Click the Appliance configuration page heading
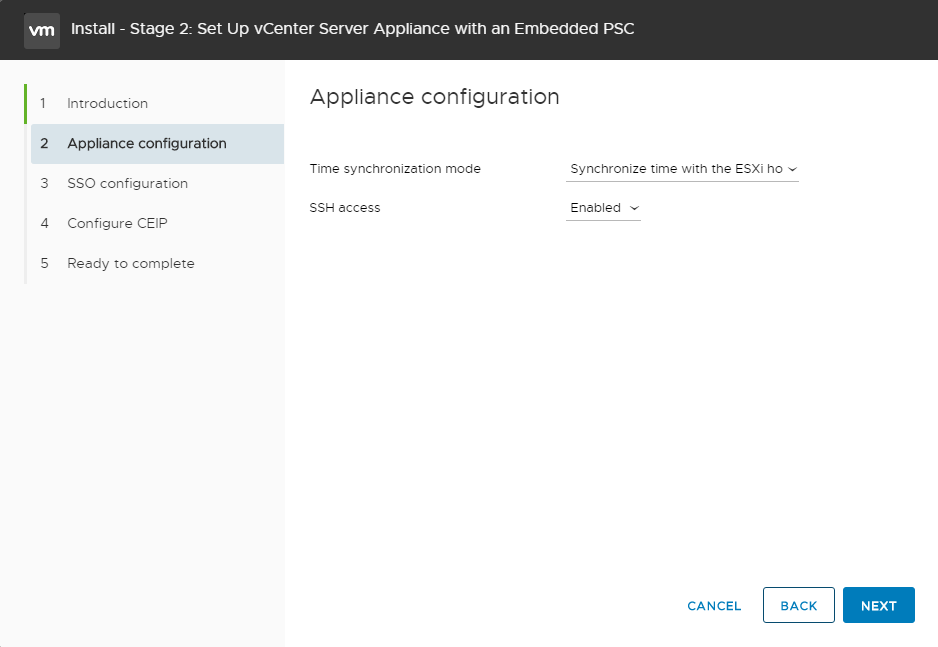 pyautogui.click(x=434, y=97)
